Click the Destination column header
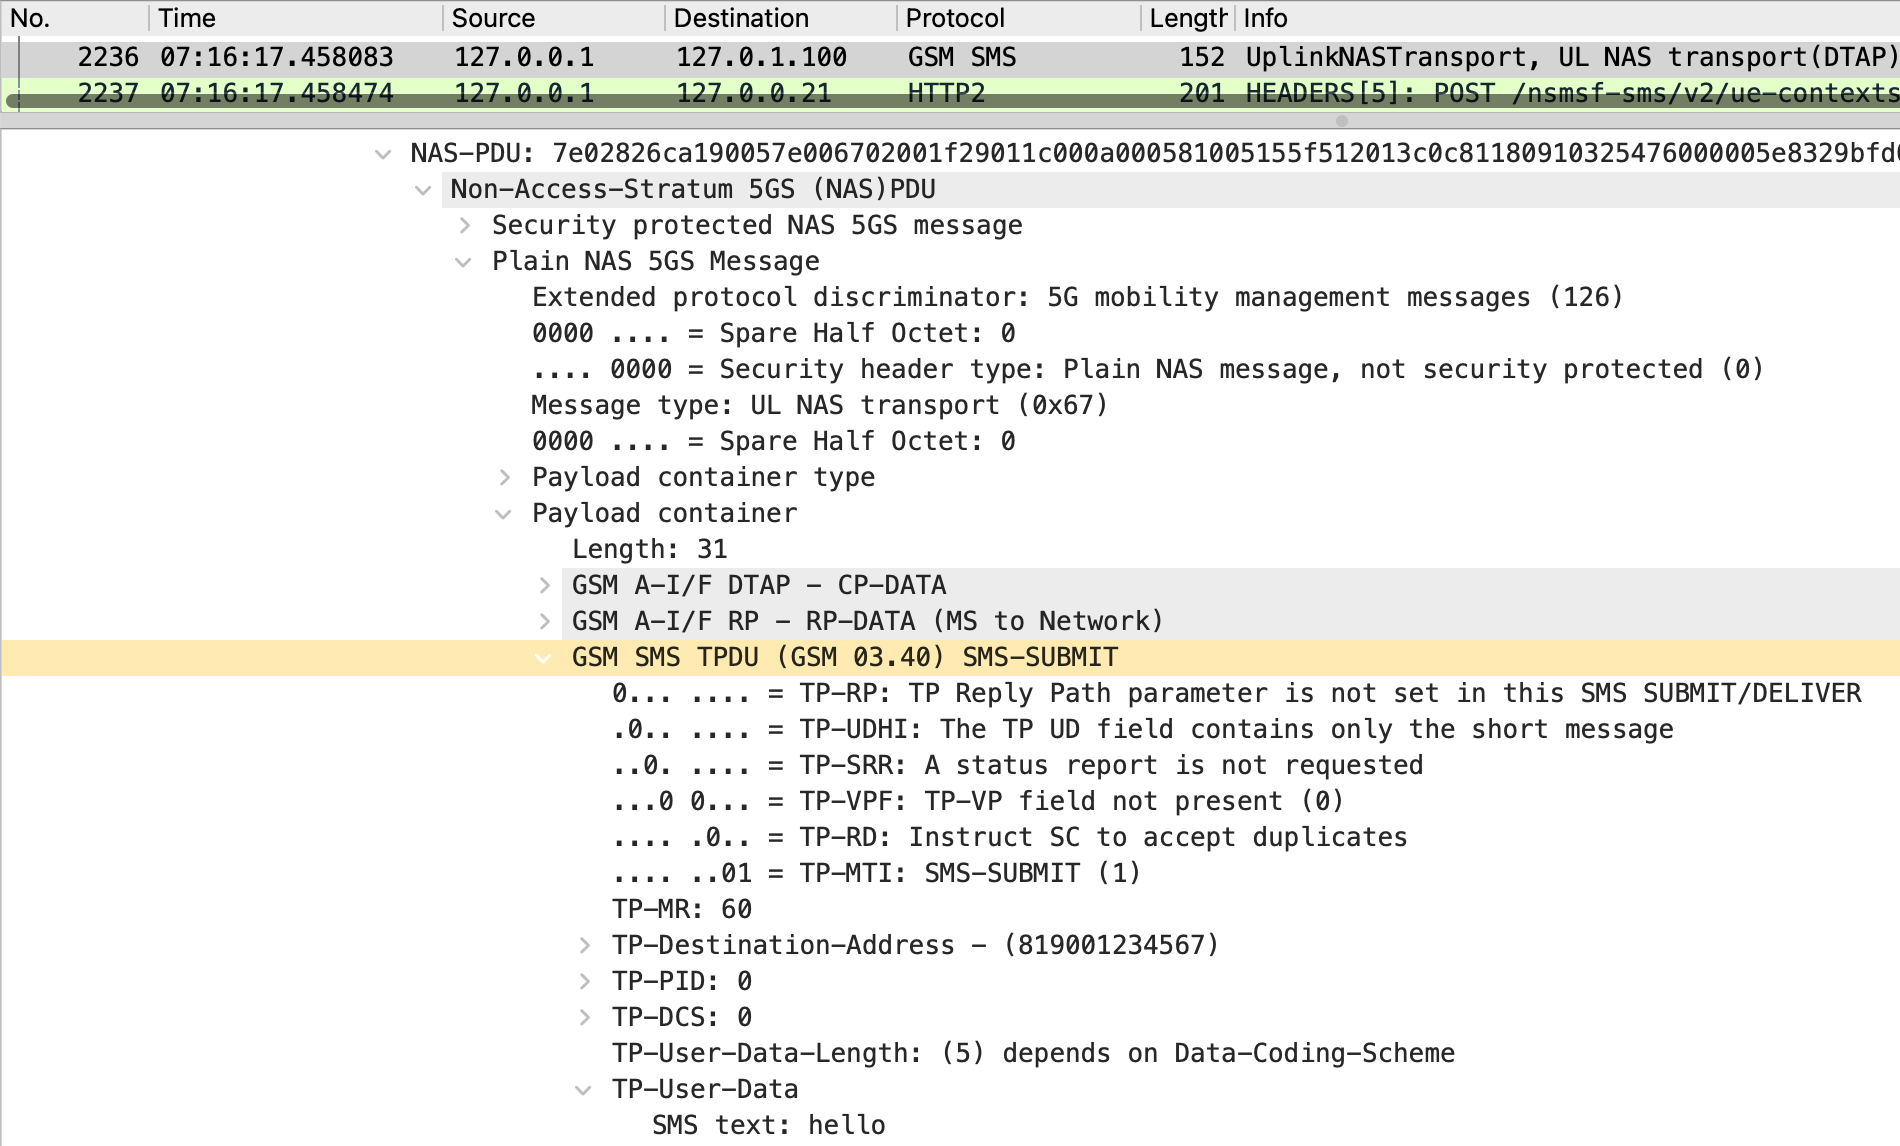1900x1146 pixels. [741, 18]
